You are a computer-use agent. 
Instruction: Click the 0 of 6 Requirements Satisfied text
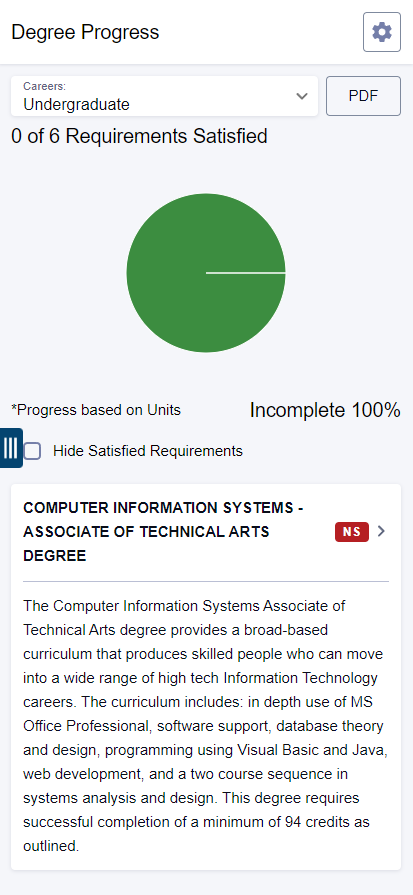tap(139, 136)
